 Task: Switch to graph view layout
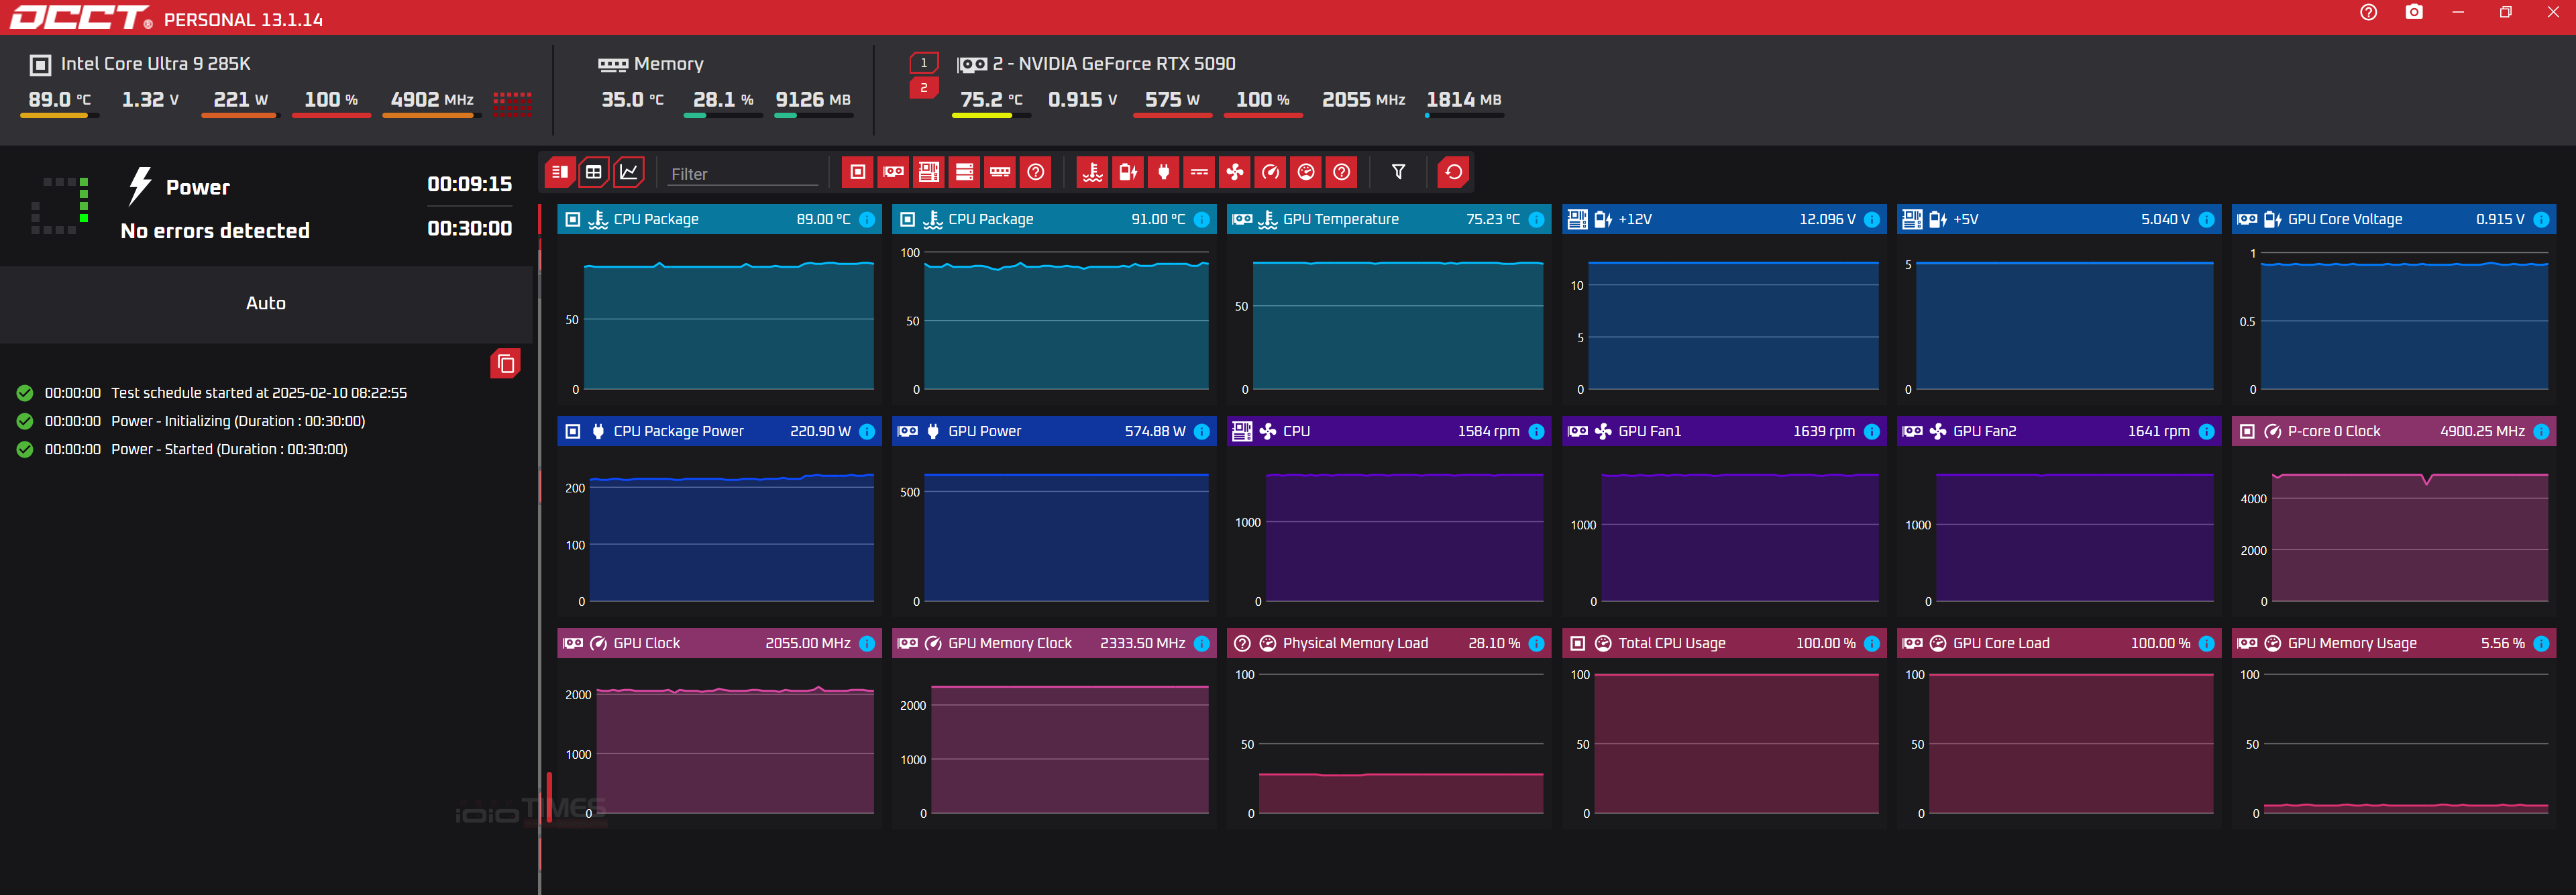pyautogui.click(x=629, y=172)
